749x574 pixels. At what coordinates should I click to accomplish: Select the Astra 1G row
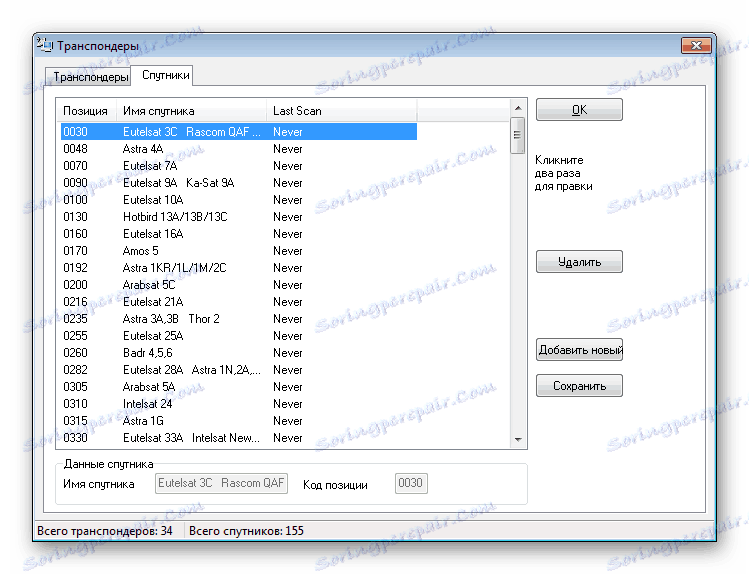pos(239,421)
